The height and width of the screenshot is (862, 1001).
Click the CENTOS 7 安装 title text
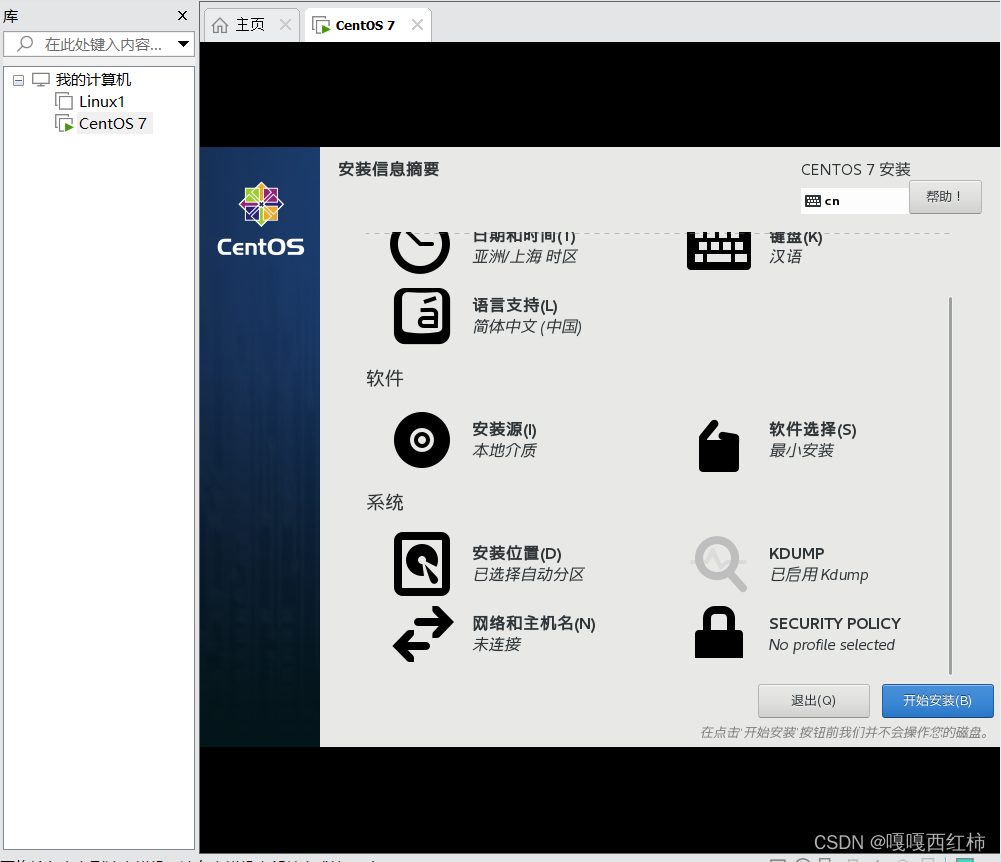(x=855, y=169)
